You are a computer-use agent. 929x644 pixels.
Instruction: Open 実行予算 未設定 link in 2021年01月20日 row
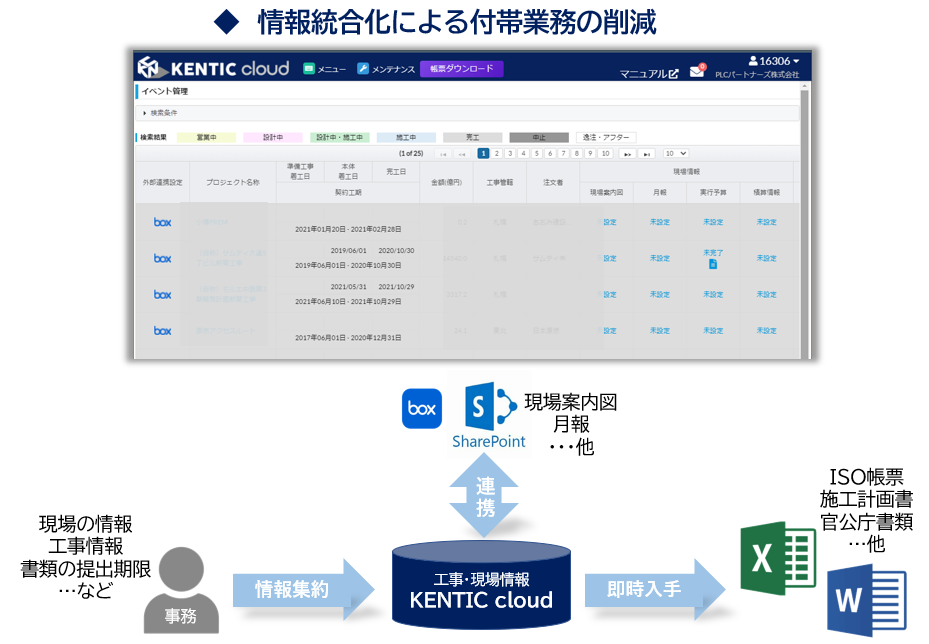pos(713,222)
